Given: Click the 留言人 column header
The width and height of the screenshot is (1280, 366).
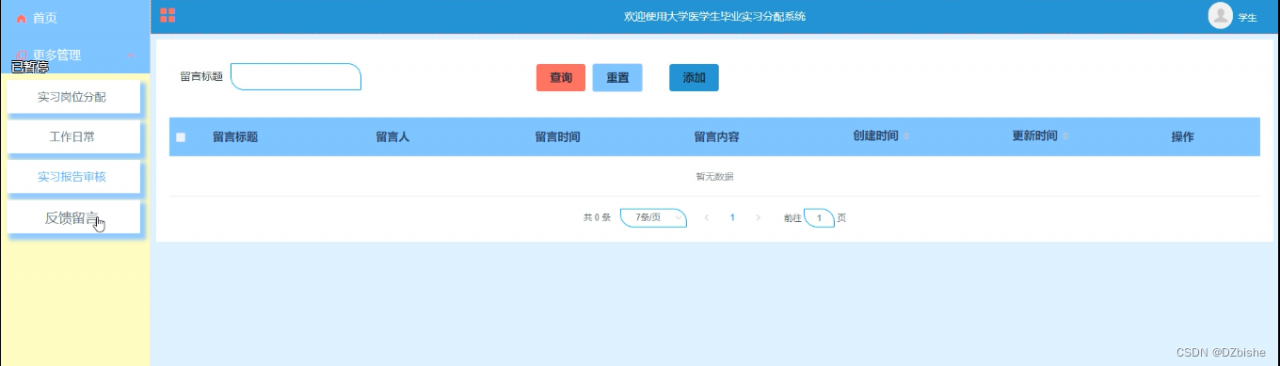Looking at the screenshot, I should point(392,137).
